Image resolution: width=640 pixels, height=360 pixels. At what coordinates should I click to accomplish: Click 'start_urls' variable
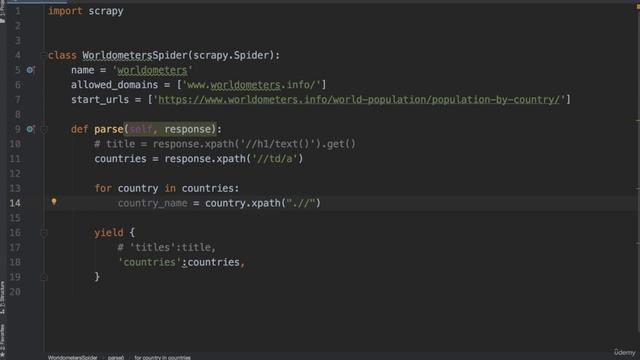coord(100,100)
